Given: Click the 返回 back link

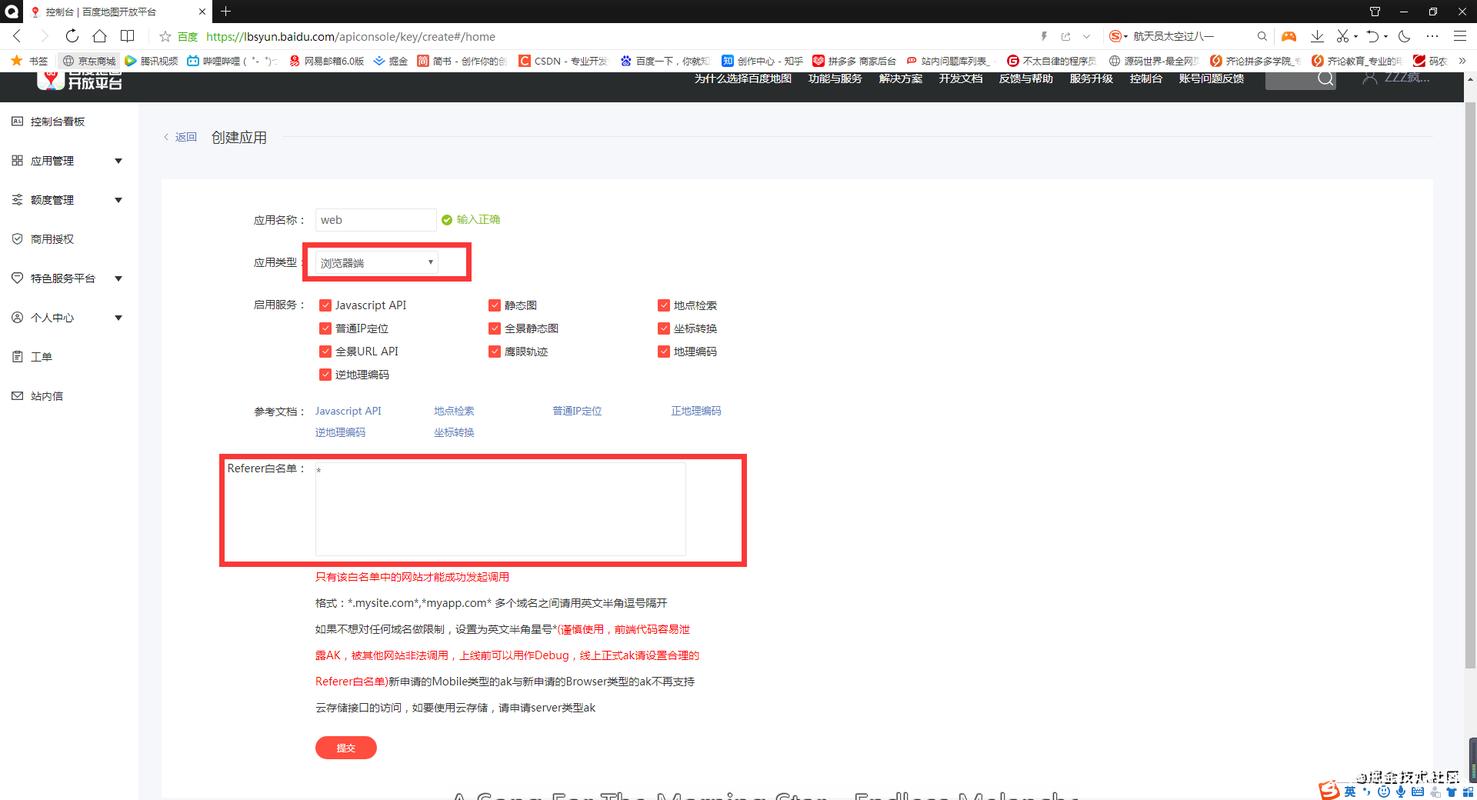Looking at the screenshot, I should [181, 137].
